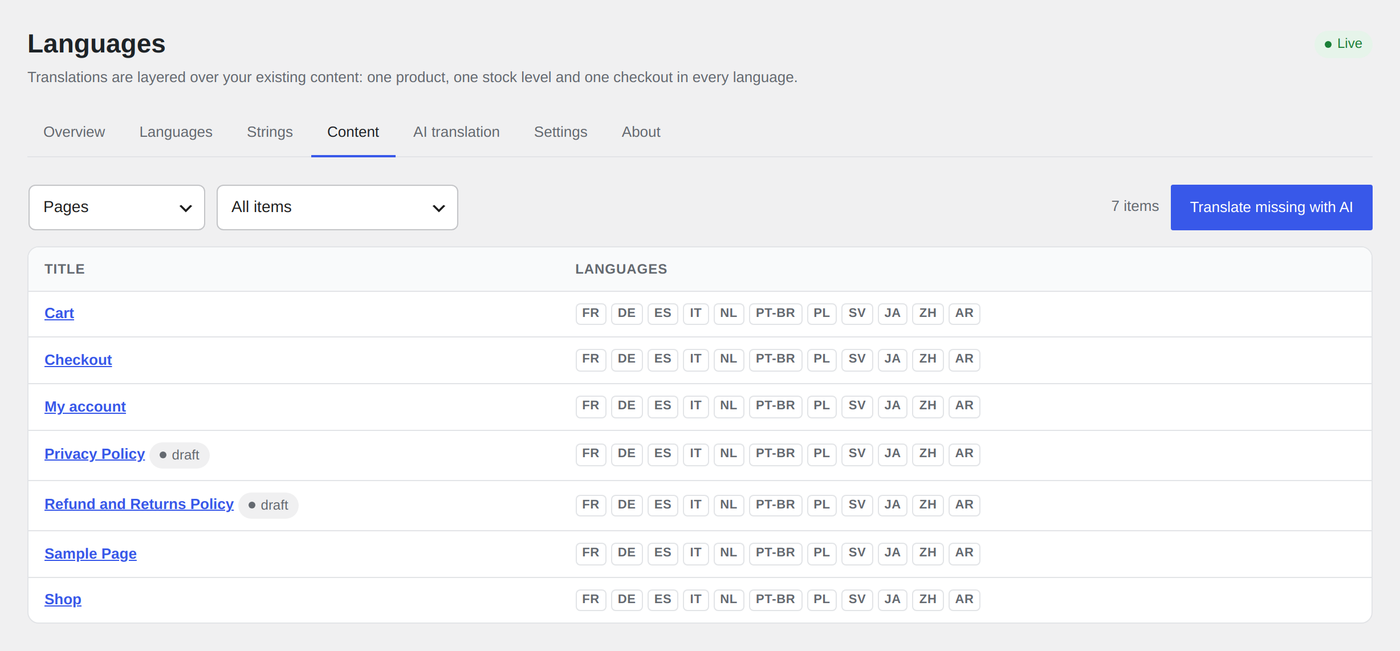Click the AR badge in Privacy Policy row
1400x651 pixels.
(x=964, y=454)
